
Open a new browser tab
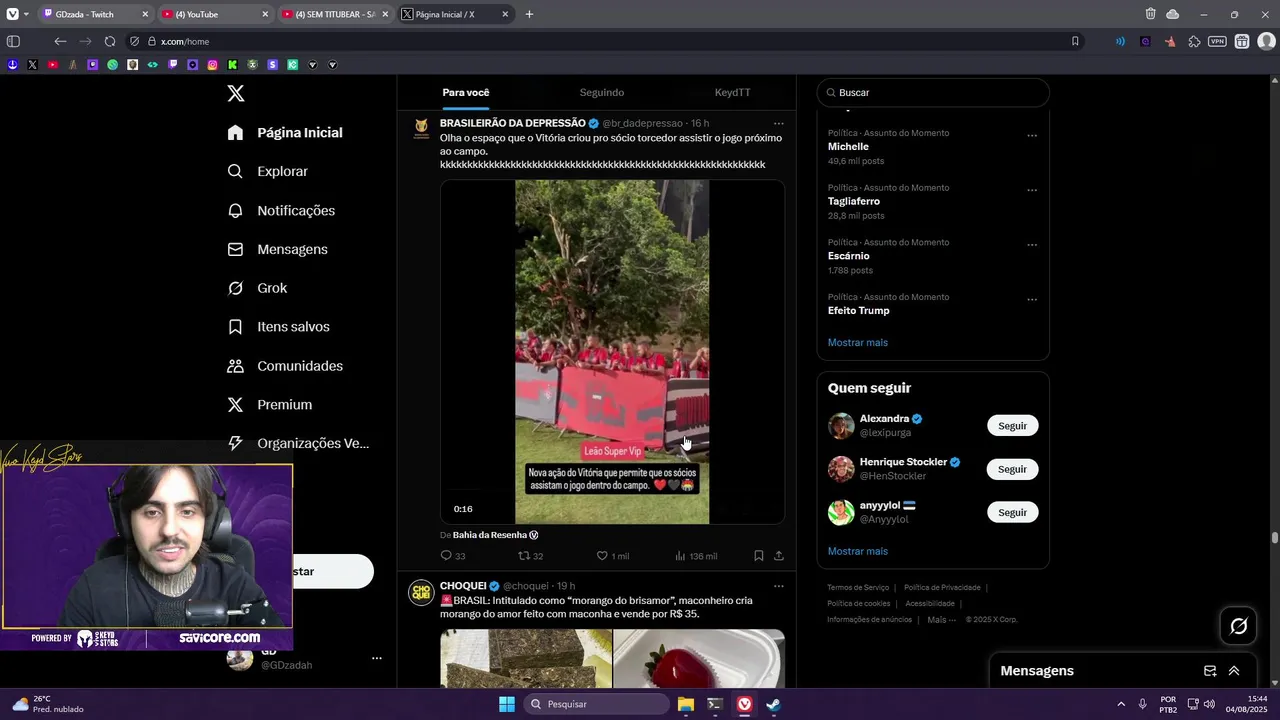pos(529,14)
